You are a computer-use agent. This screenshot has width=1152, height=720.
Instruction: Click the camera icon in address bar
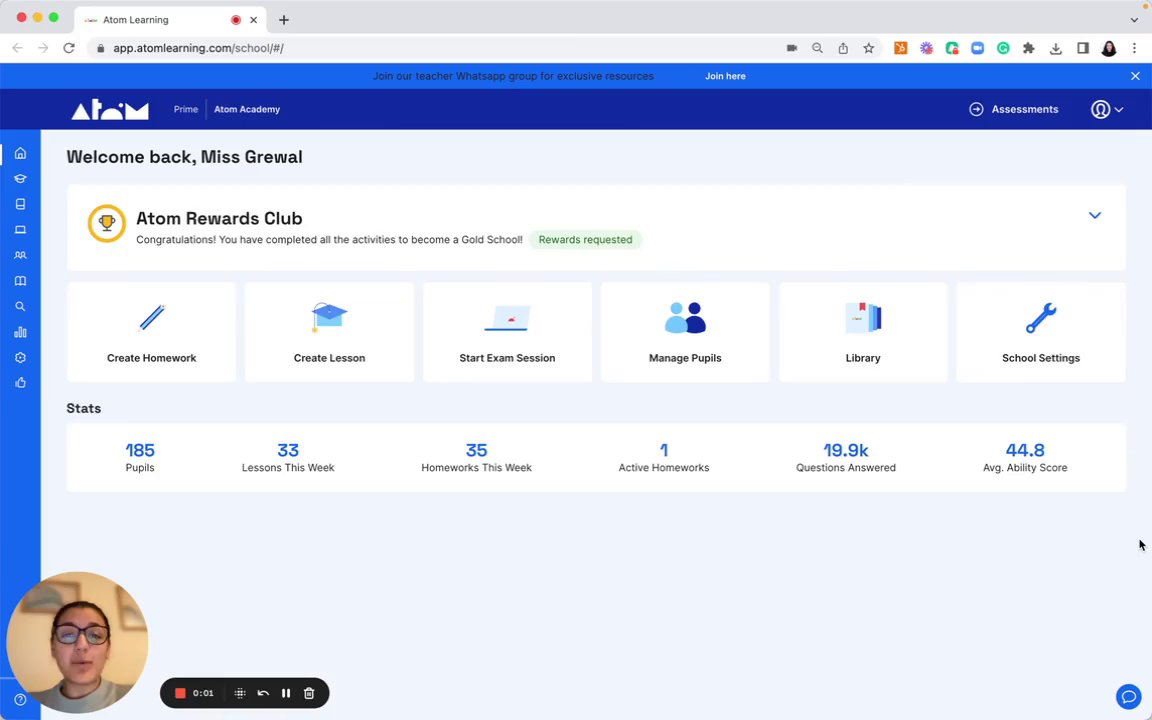(791, 48)
